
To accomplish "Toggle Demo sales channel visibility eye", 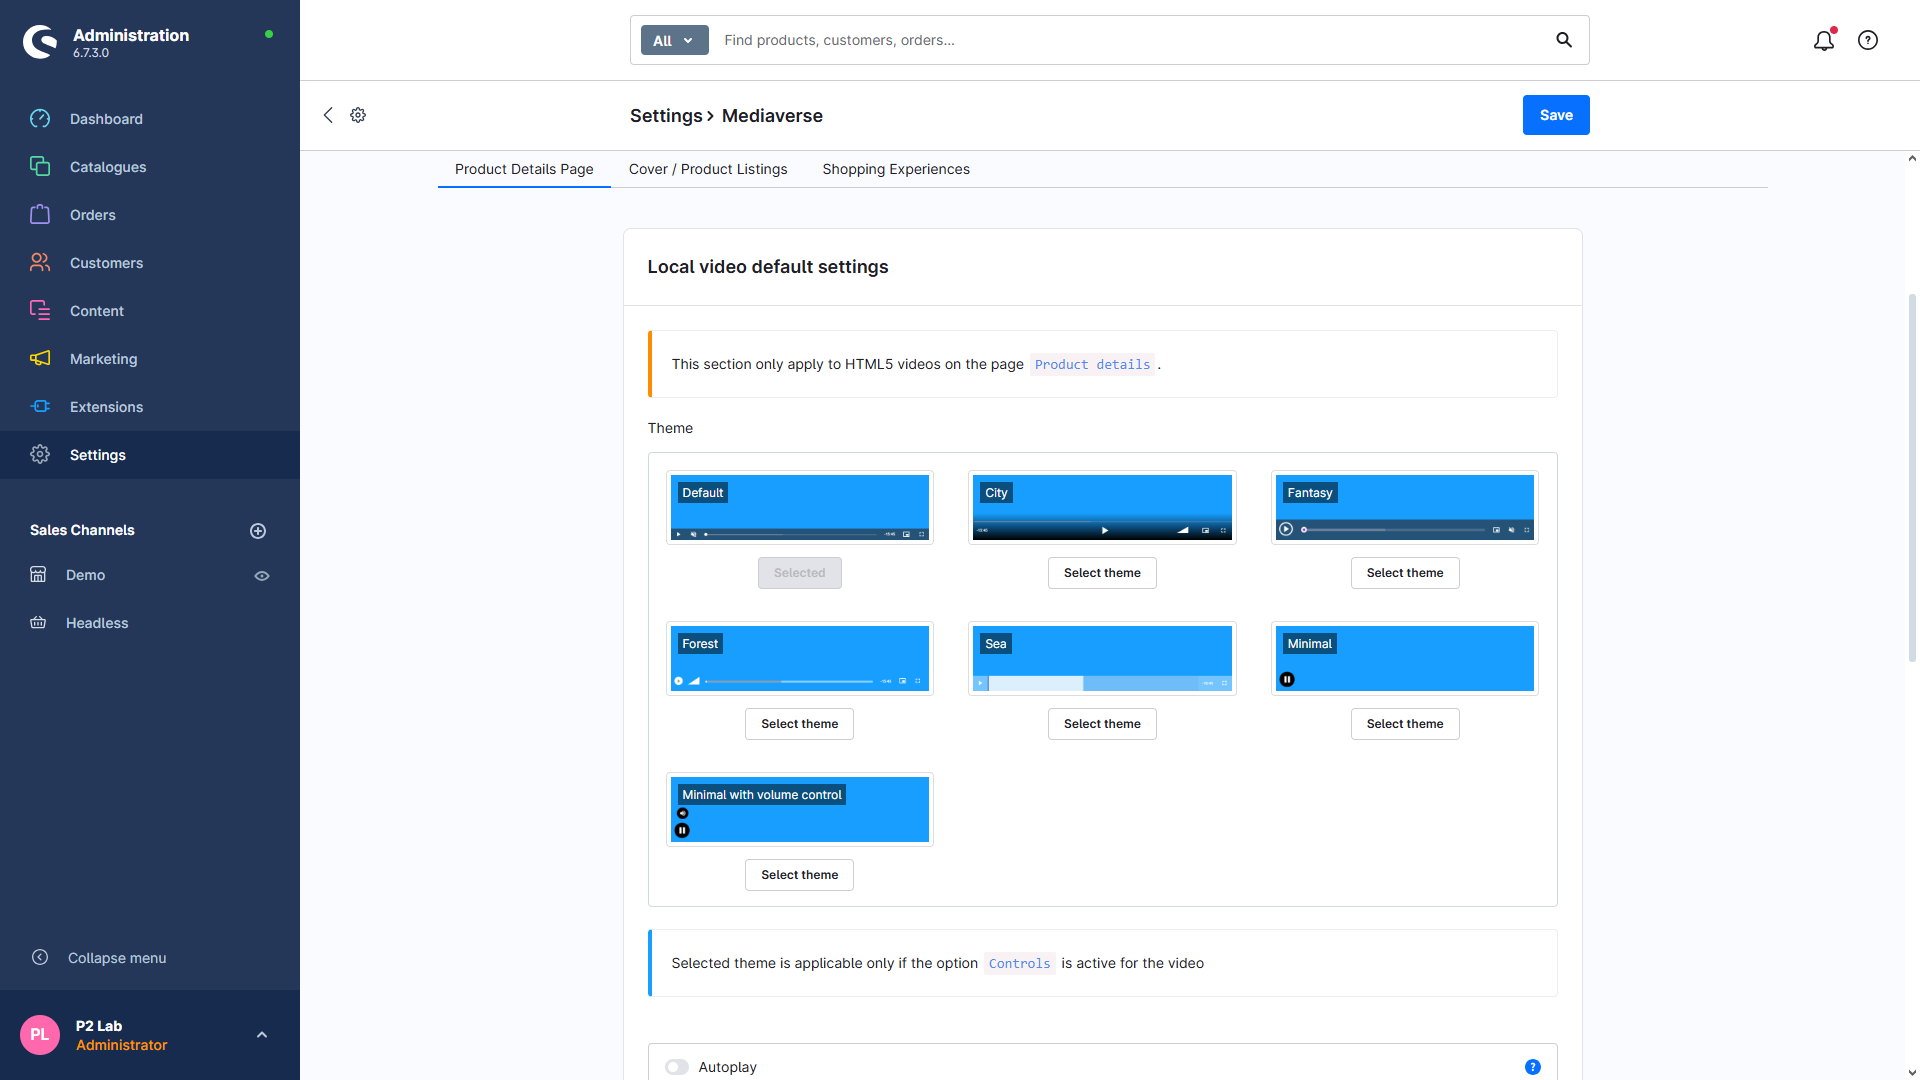I will 262,576.
